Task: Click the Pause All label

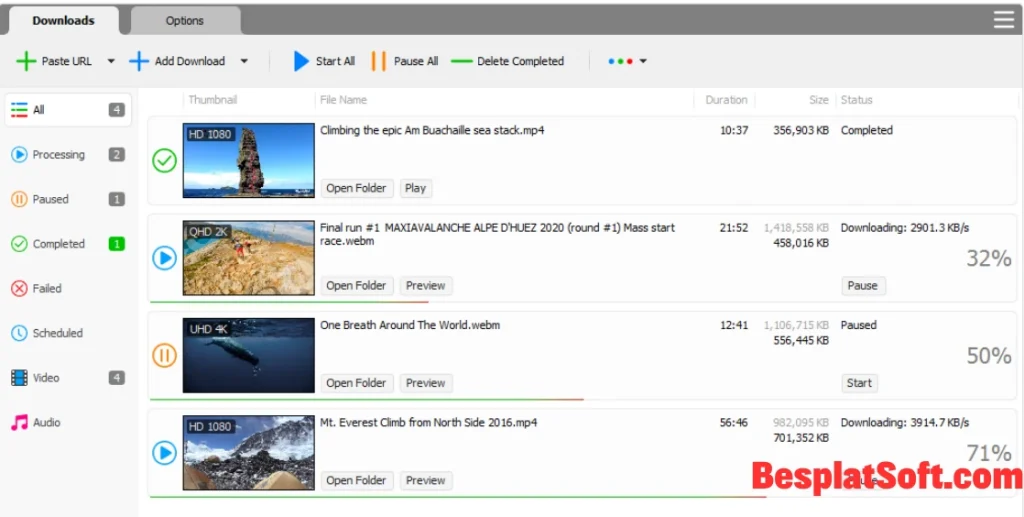Action: [416, 61]
